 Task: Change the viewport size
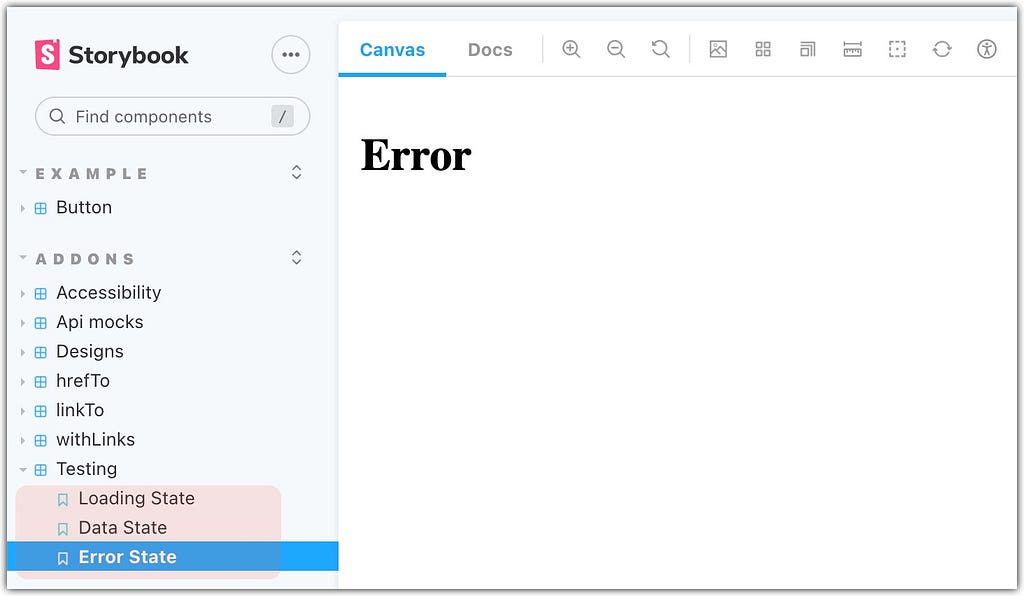click(807, 48)
